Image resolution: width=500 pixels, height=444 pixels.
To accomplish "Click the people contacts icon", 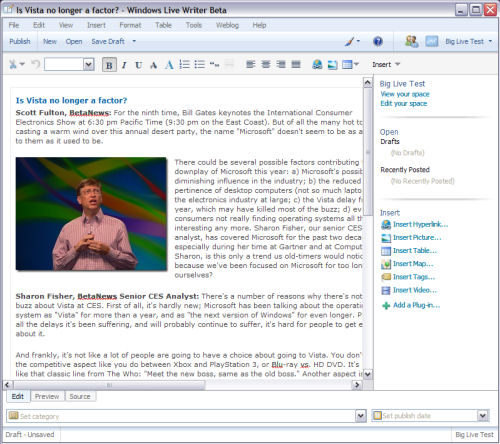I will [412, 41].
